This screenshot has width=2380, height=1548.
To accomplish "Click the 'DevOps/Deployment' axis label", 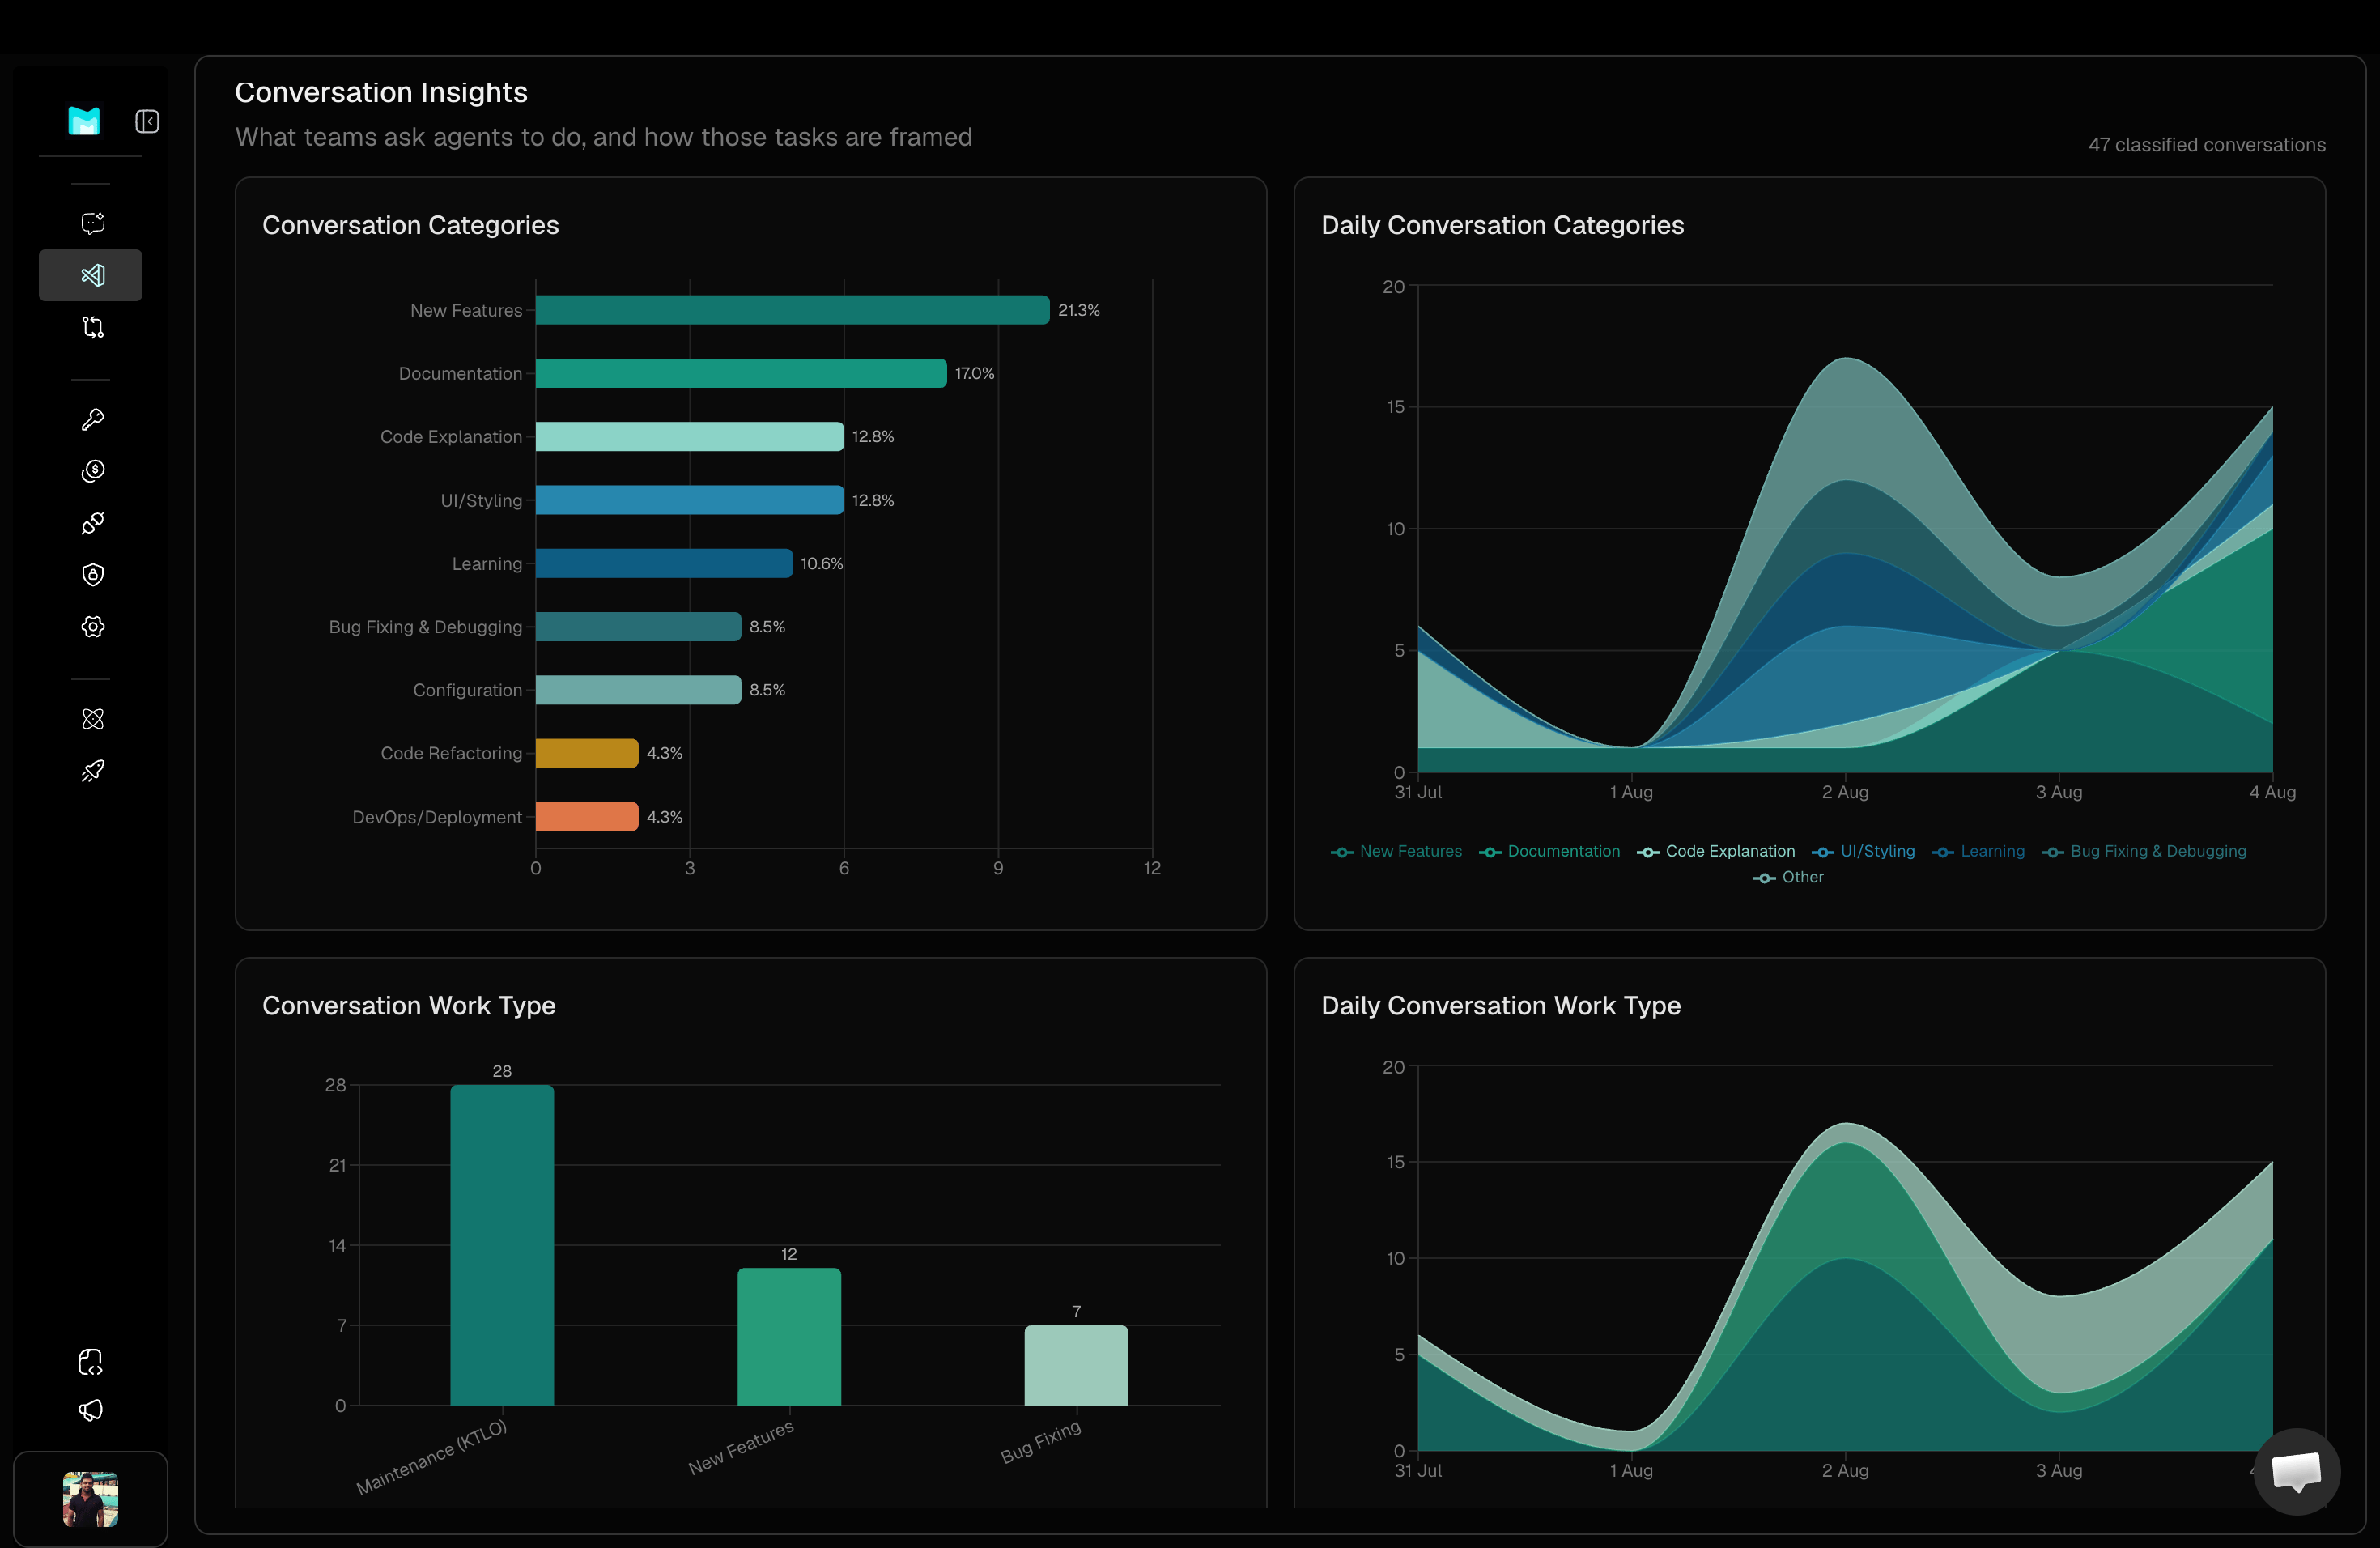I will point(437,817).
